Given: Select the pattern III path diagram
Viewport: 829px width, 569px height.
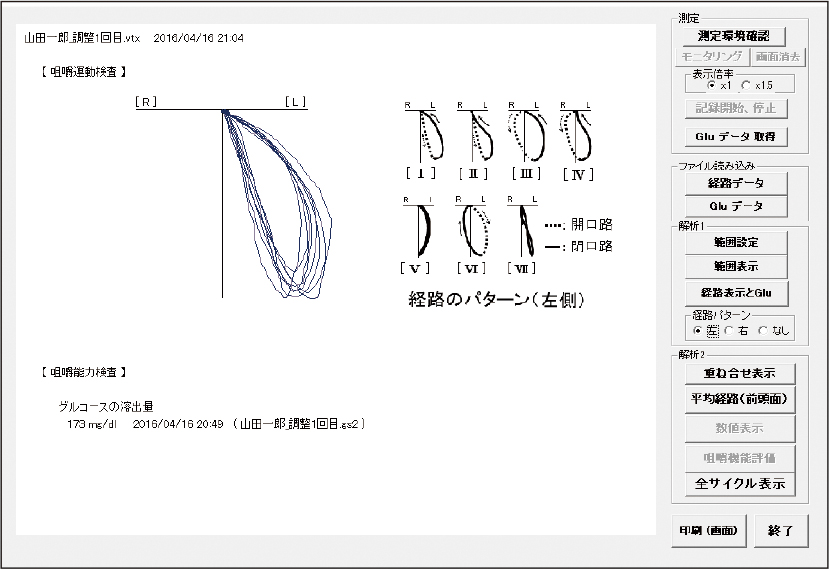Looking at the screenshot, I should (526, 134).
